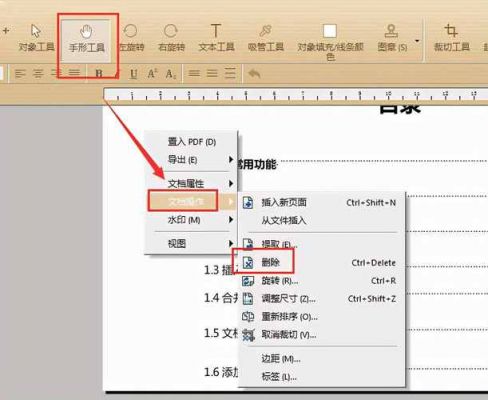
Task: Center-align text in formatting bar
Action: [x=38, y=73]
